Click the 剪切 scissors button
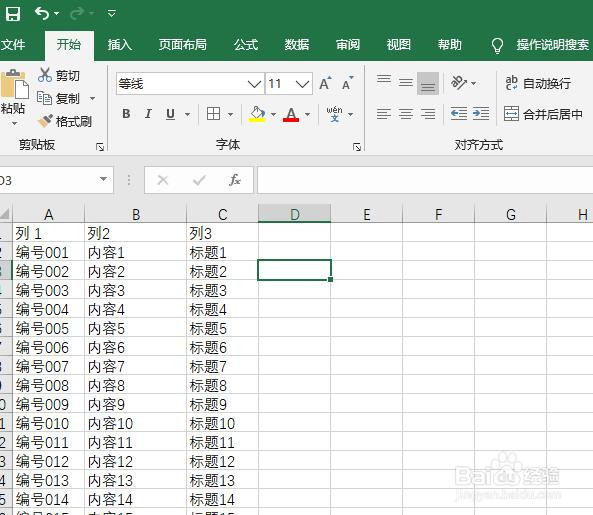This screenshot has width=593, height=515. (59, 76)
